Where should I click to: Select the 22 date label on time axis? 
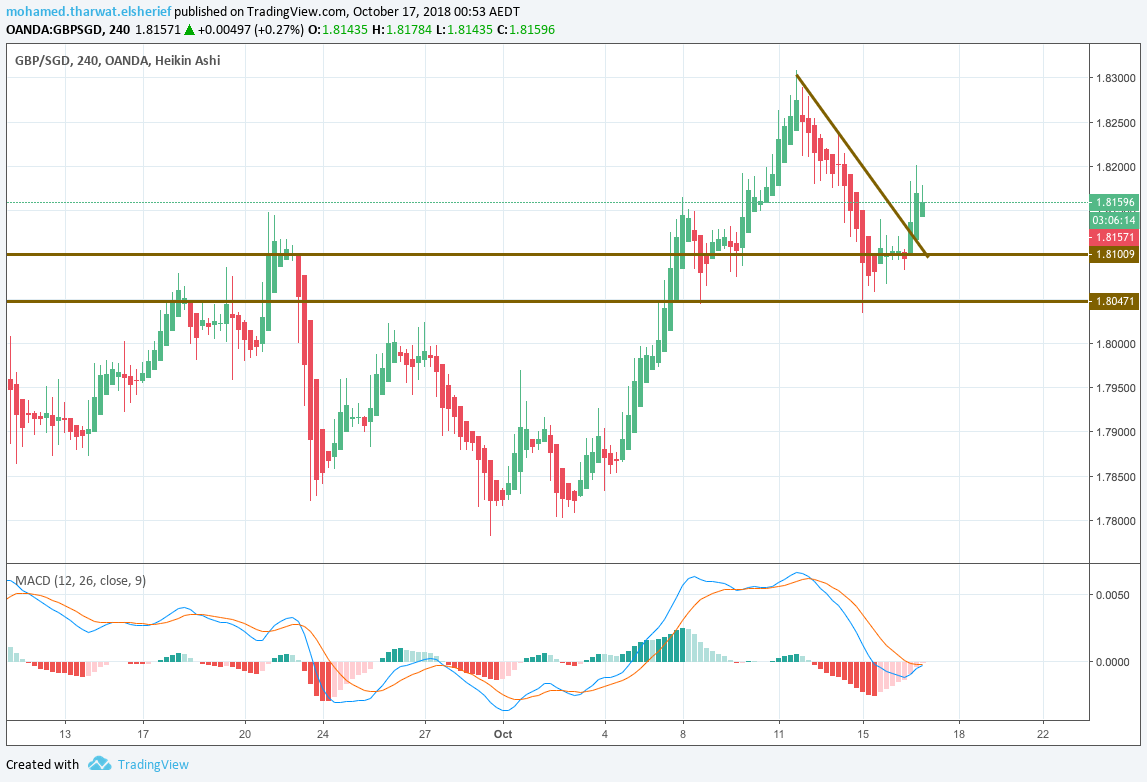(1043, 734)
